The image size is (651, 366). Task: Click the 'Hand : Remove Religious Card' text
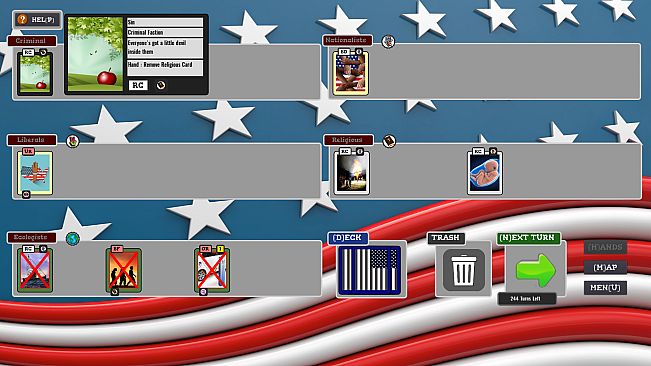160,65
